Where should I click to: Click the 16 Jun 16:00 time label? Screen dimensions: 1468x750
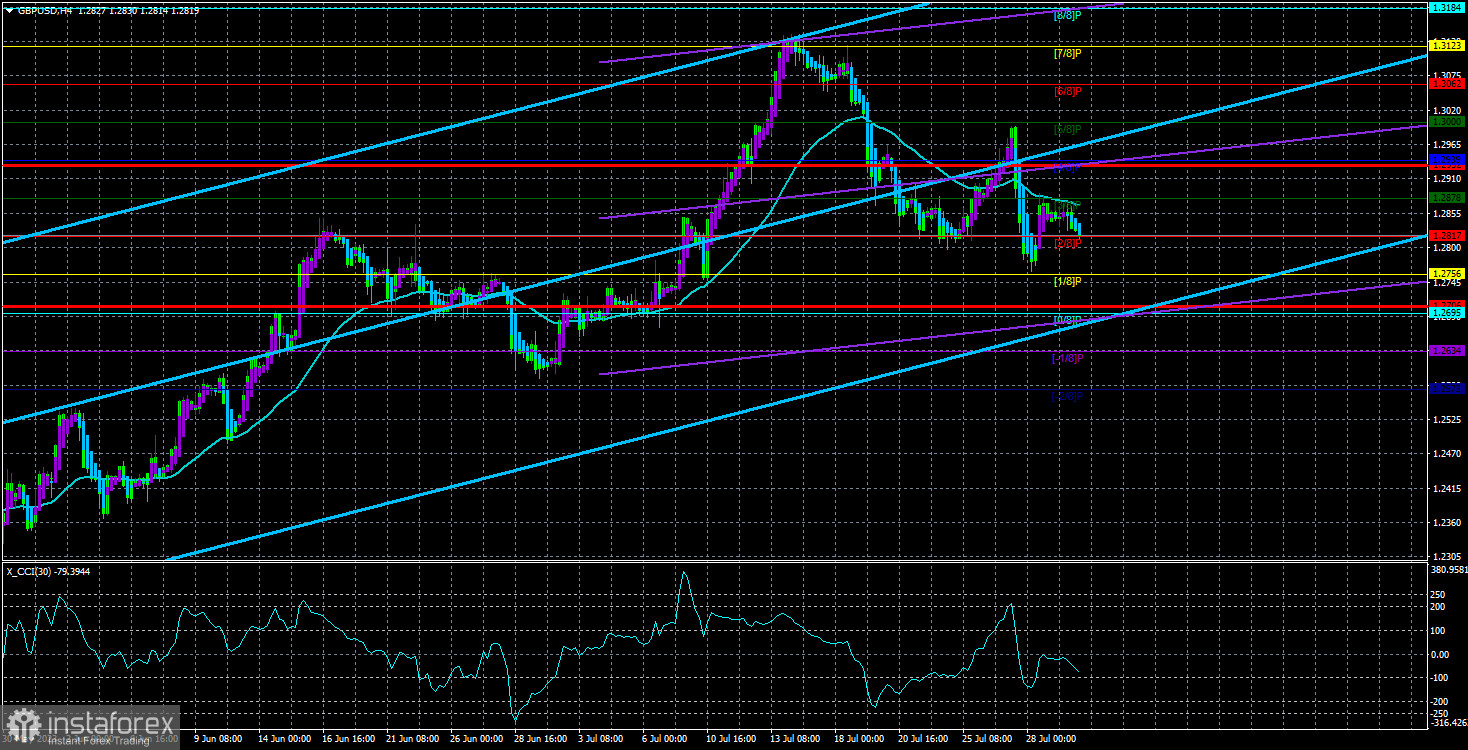tap(349, 739)
